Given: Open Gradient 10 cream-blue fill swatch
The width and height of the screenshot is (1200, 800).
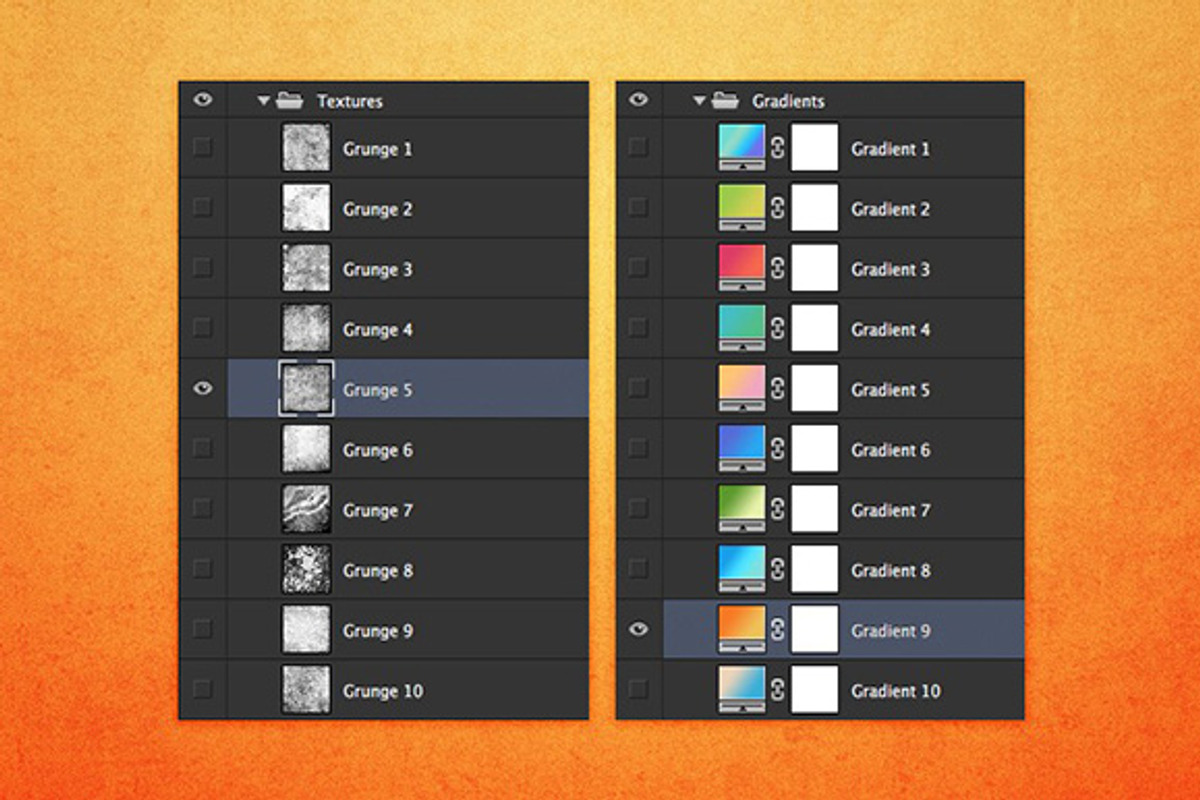Looking at the screenshot, I should [x=742, y=689].
